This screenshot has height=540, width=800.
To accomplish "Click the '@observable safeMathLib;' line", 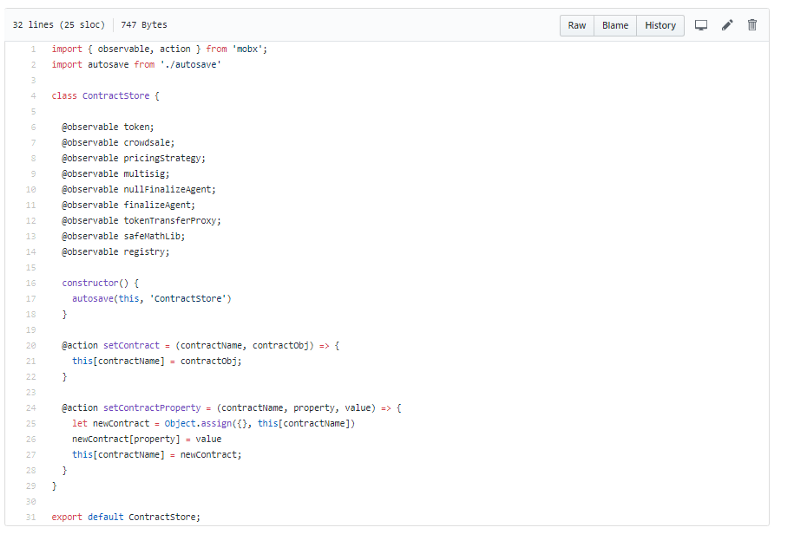I will point(123,236).
